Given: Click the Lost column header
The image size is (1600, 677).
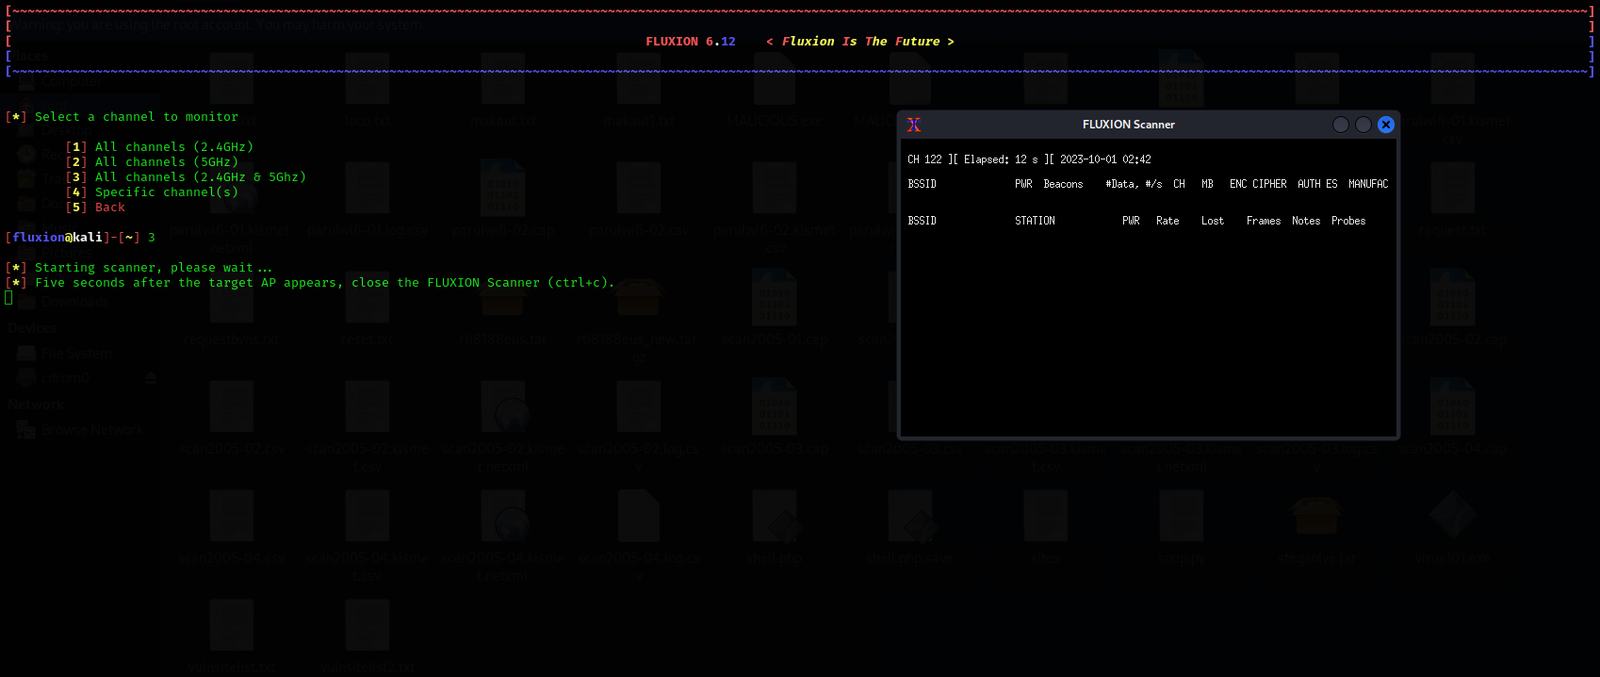Looking at the screenshot, I should tap(1212, 222).
